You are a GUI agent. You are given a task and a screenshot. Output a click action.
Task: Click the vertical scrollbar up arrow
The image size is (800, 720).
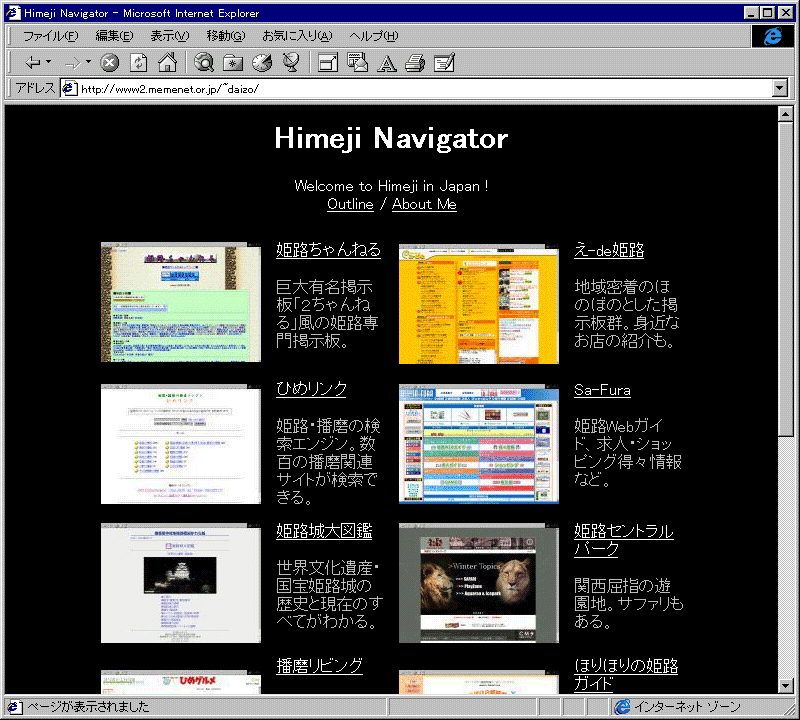click(786, 113)
